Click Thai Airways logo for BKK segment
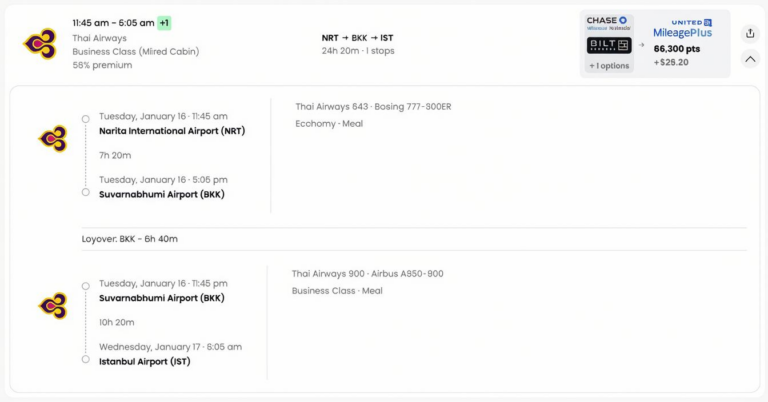 (53, 305)
